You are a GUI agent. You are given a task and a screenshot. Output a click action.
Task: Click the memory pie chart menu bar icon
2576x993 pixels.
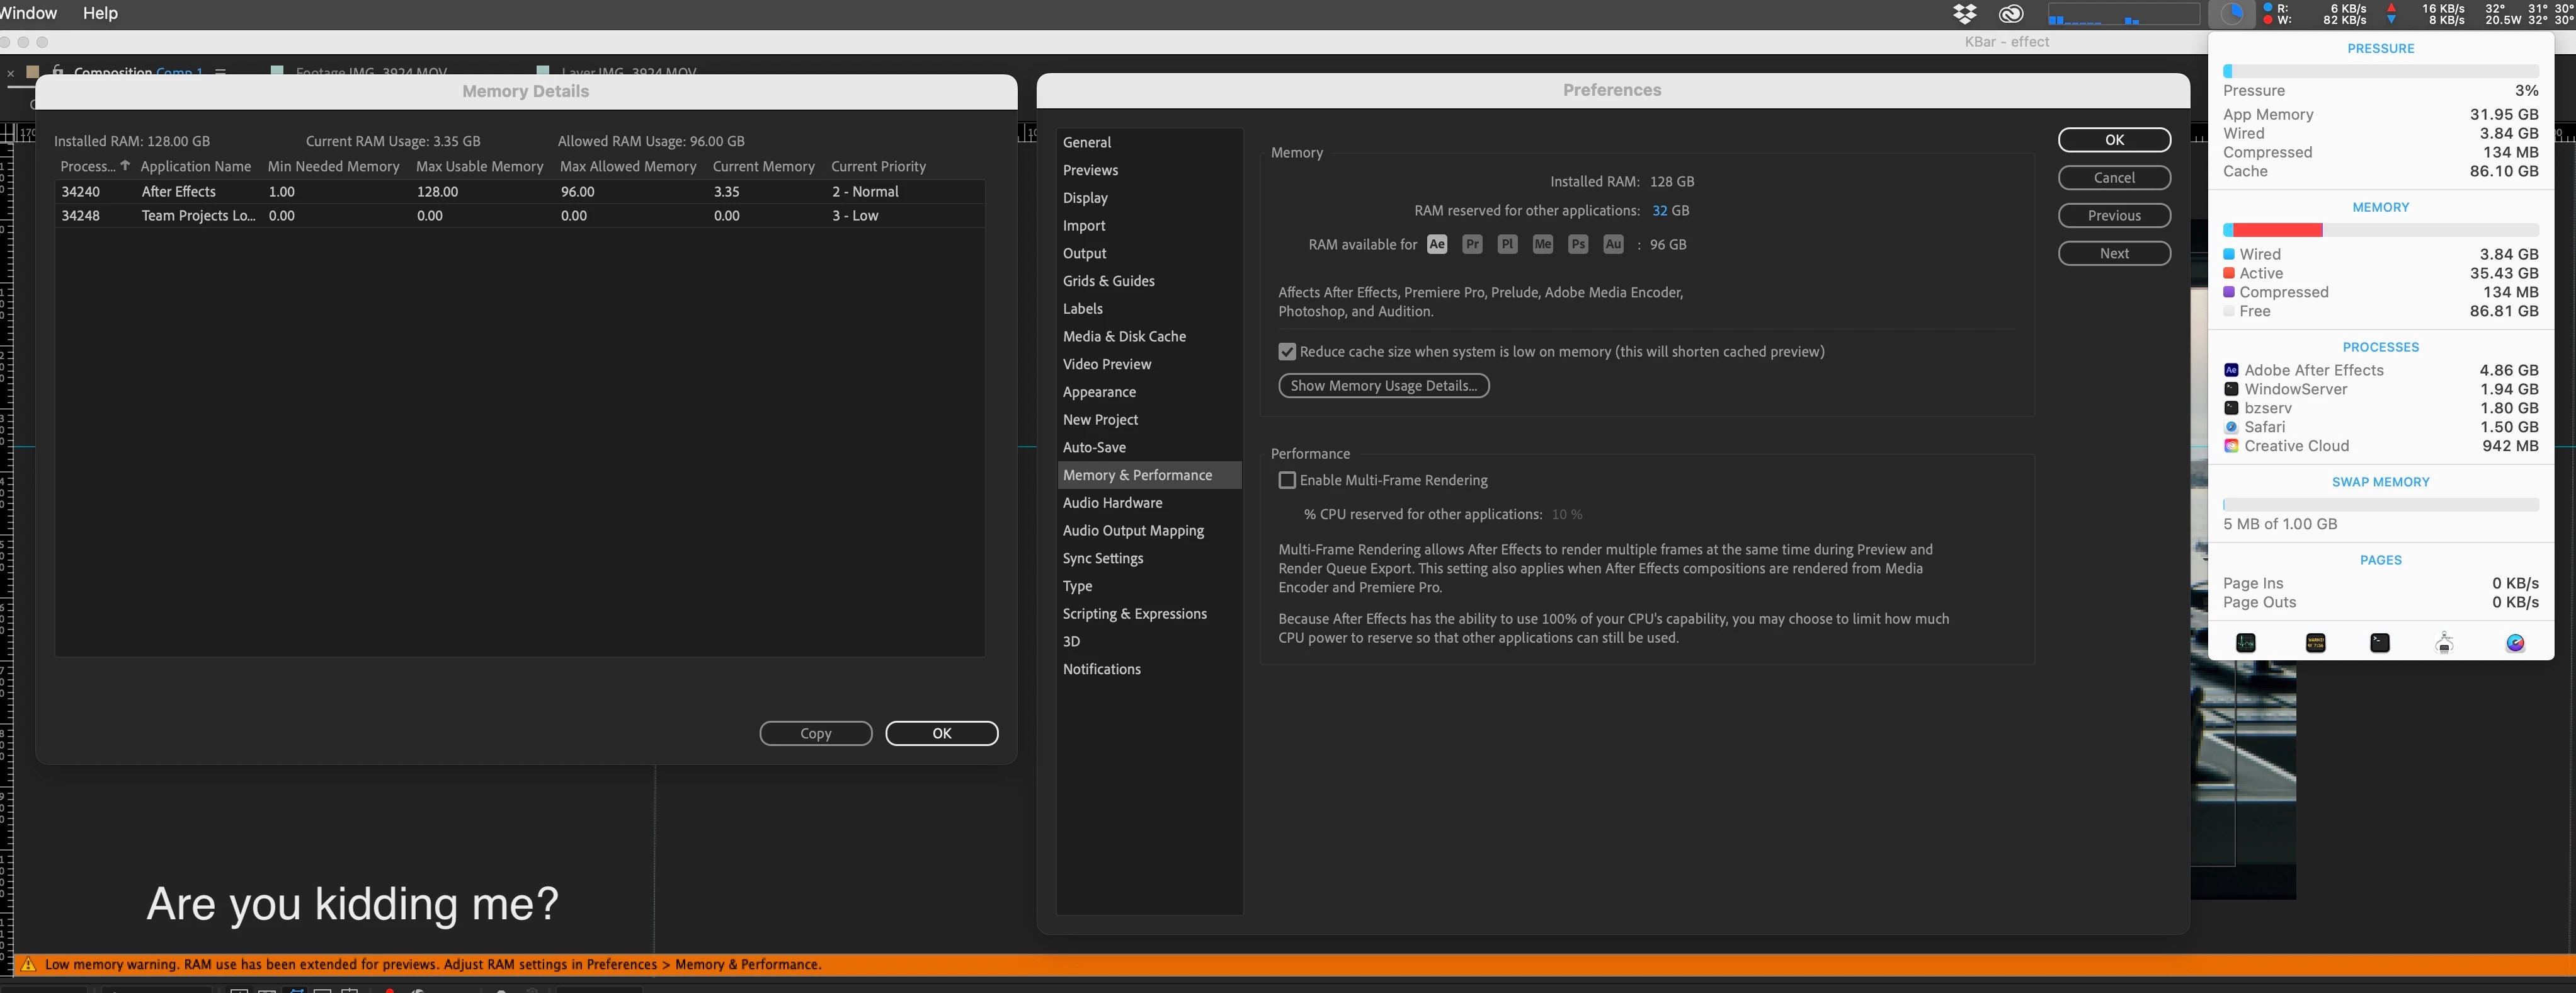point(2231,14)
